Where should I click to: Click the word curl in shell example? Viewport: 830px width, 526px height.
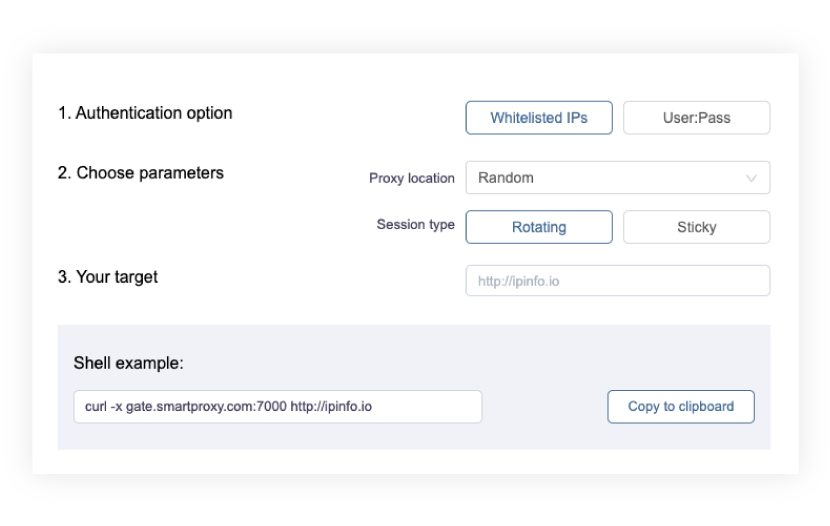[x=96, y=407]
